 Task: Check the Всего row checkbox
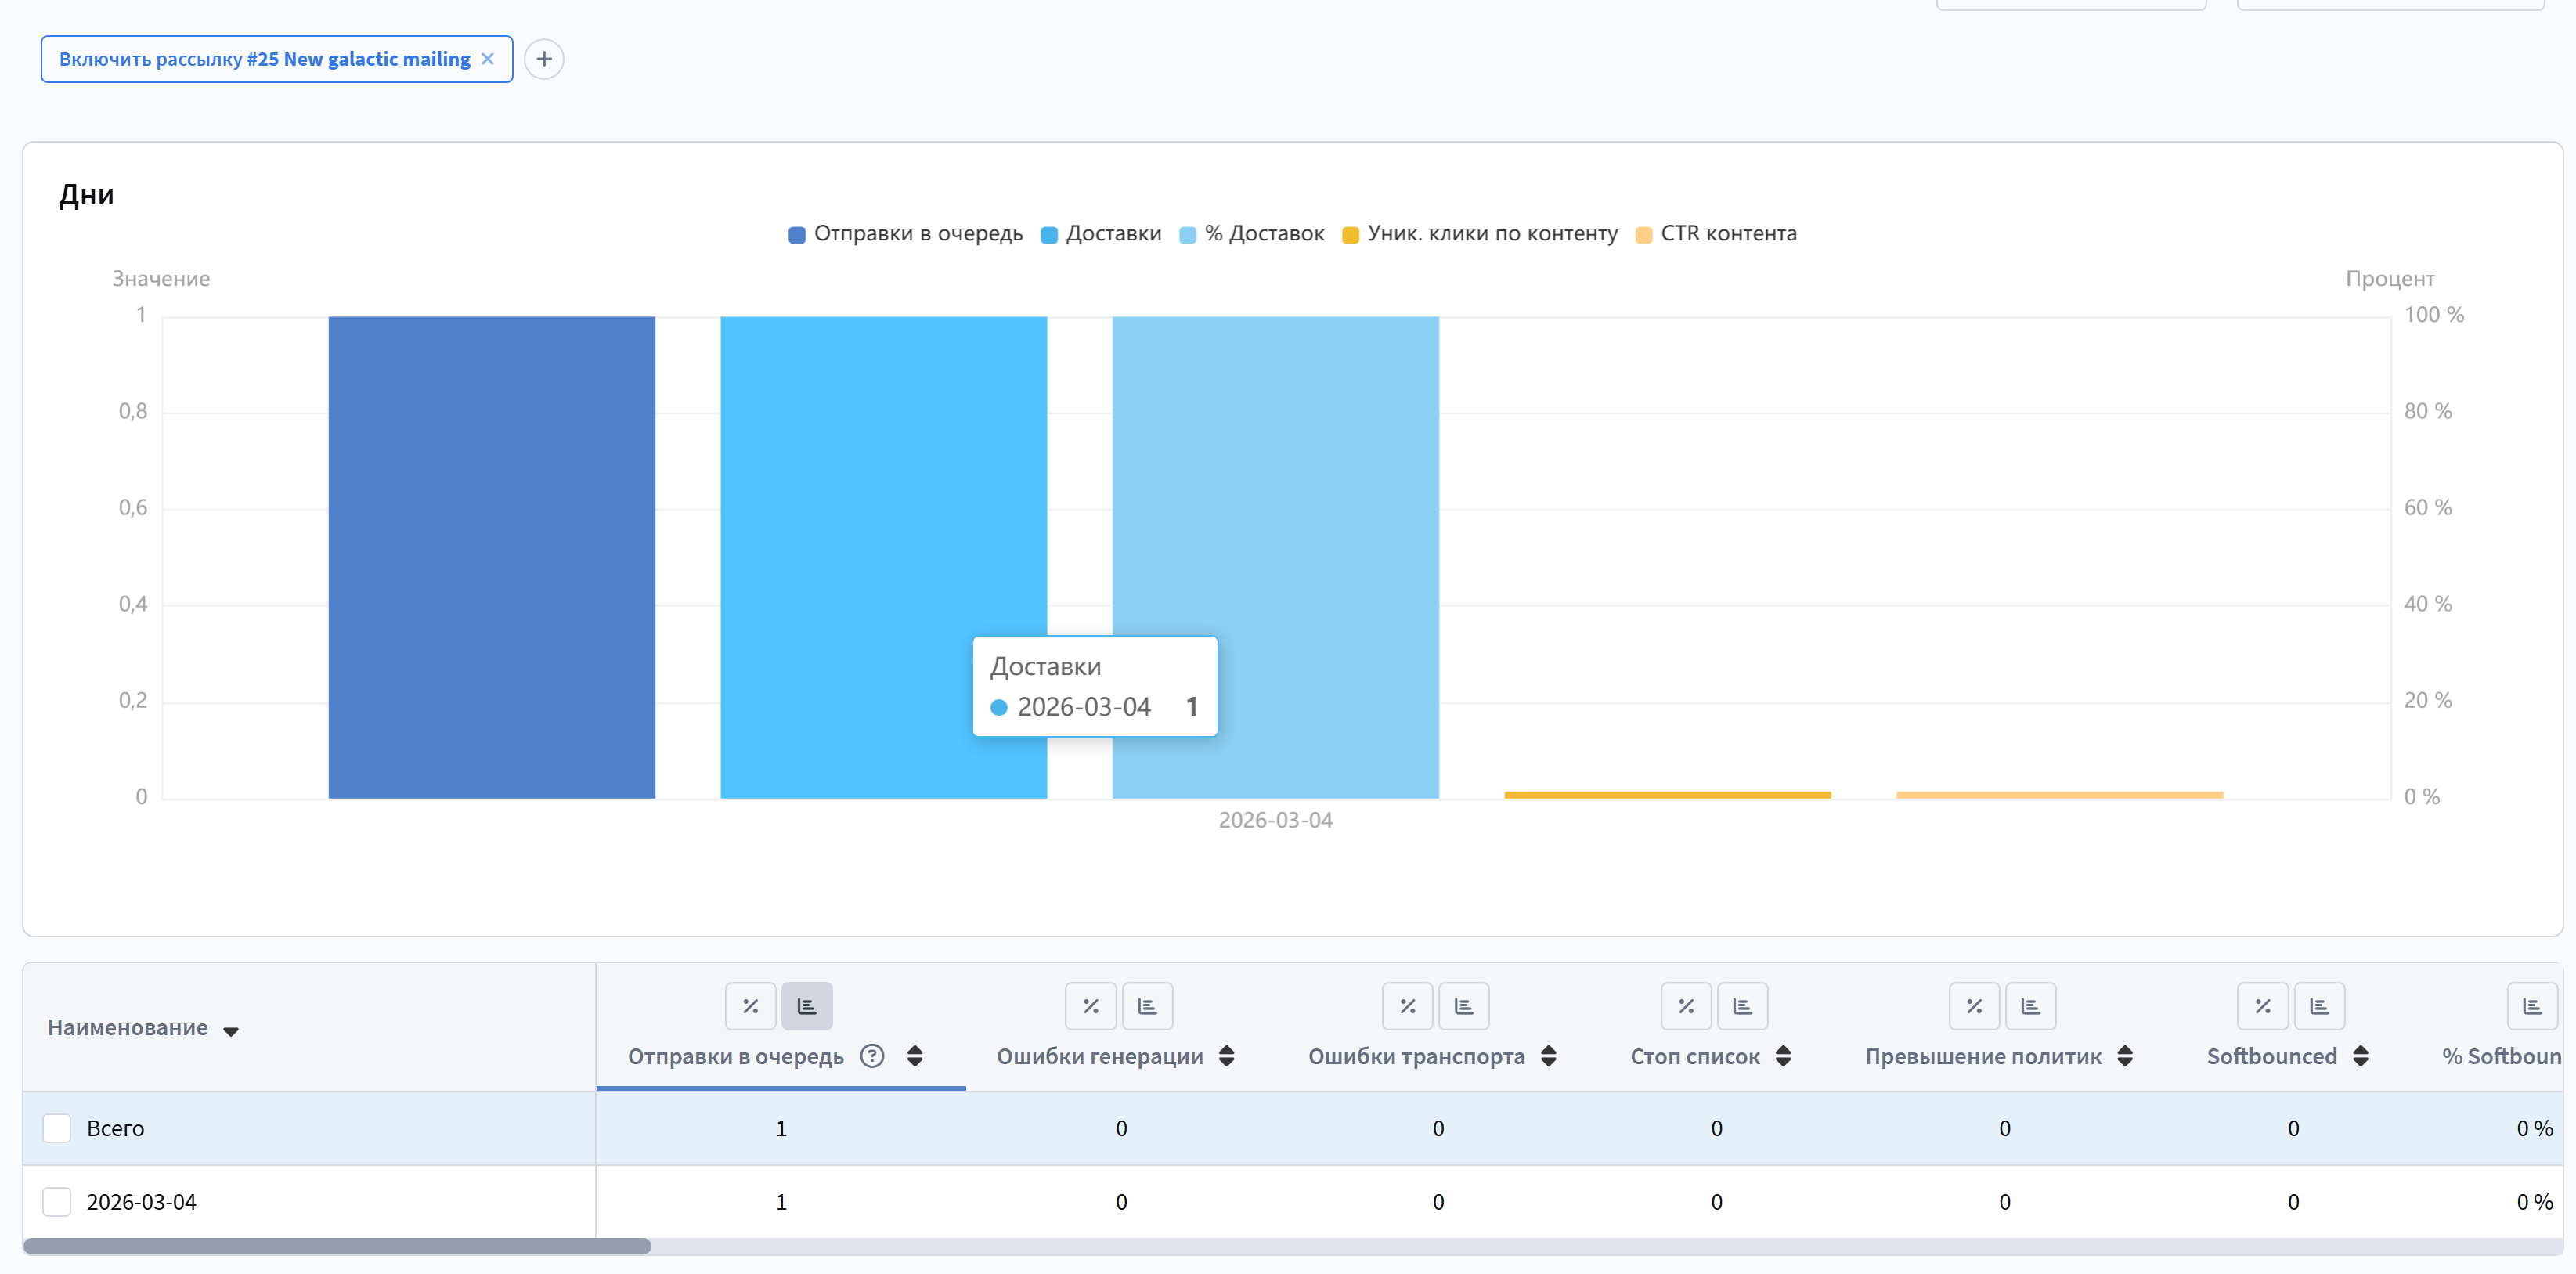pos(57,1128)
